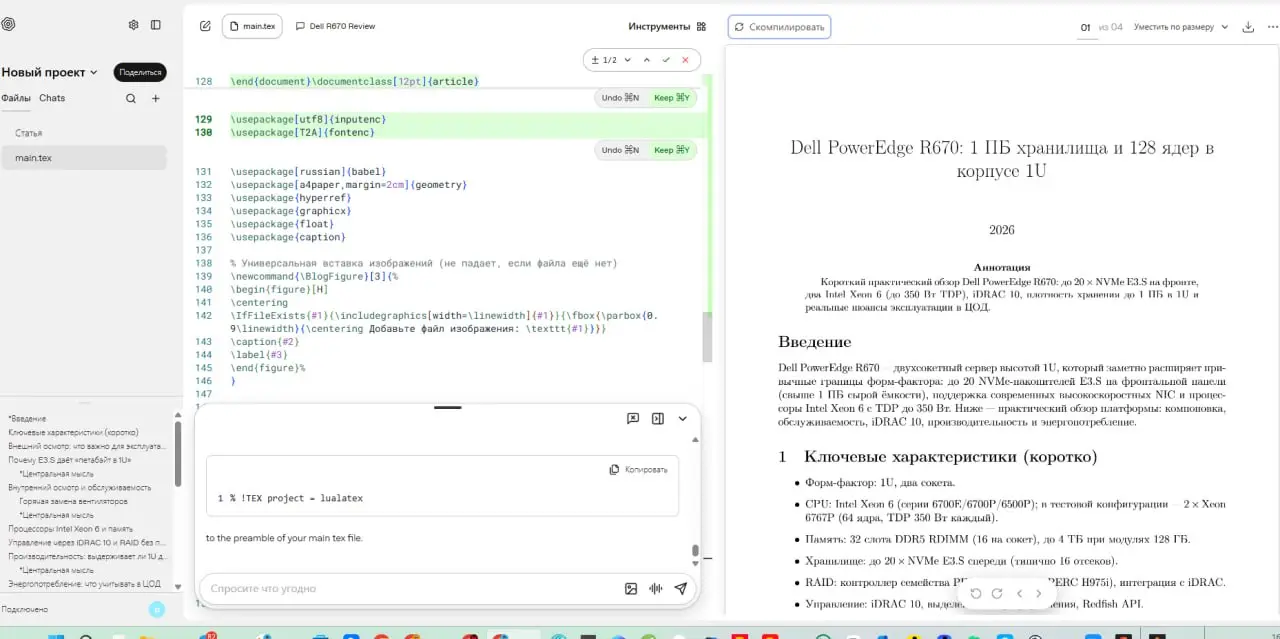The height and width of the screenshot is (639, 1280).
Task: Open the 1/2 changes dropdown chevron
Action: [628, 60]
